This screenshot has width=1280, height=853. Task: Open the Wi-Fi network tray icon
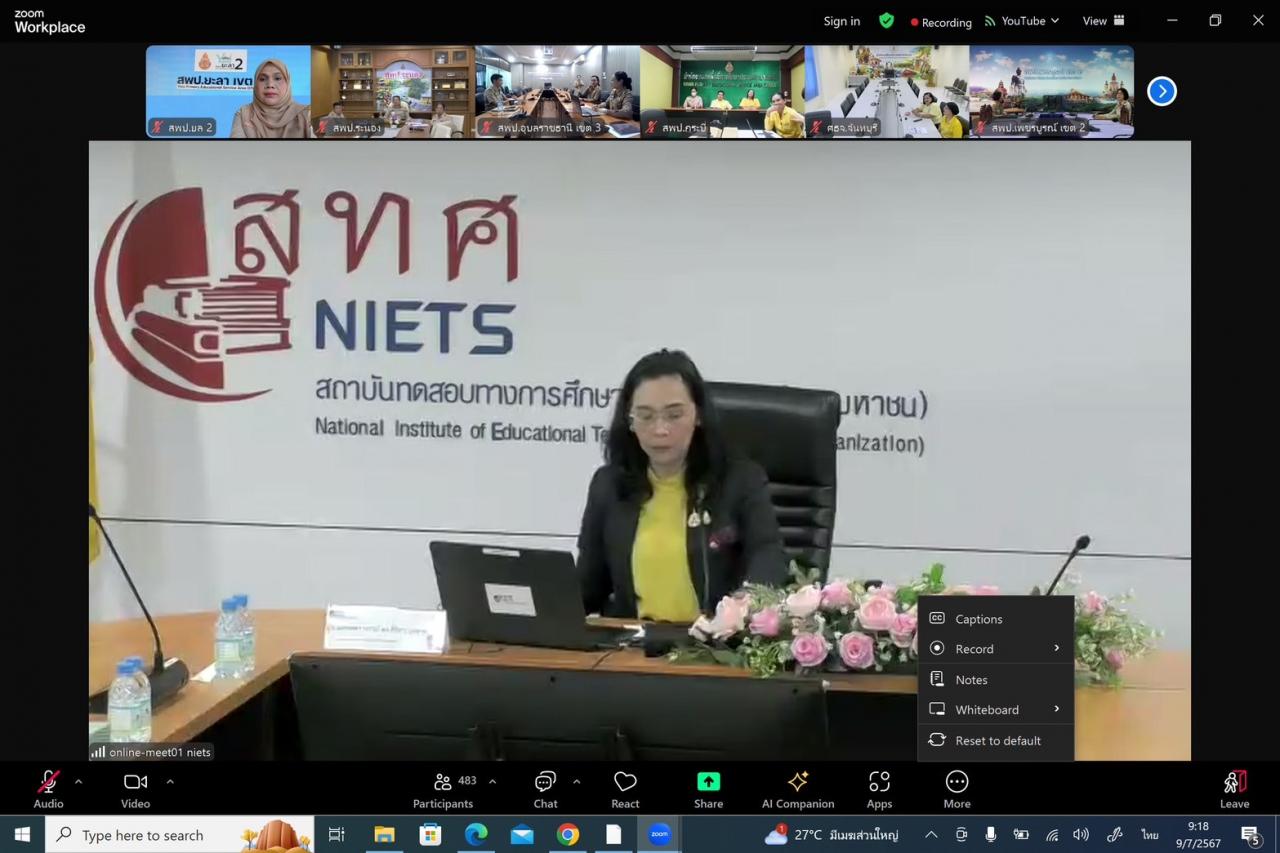1052,834
